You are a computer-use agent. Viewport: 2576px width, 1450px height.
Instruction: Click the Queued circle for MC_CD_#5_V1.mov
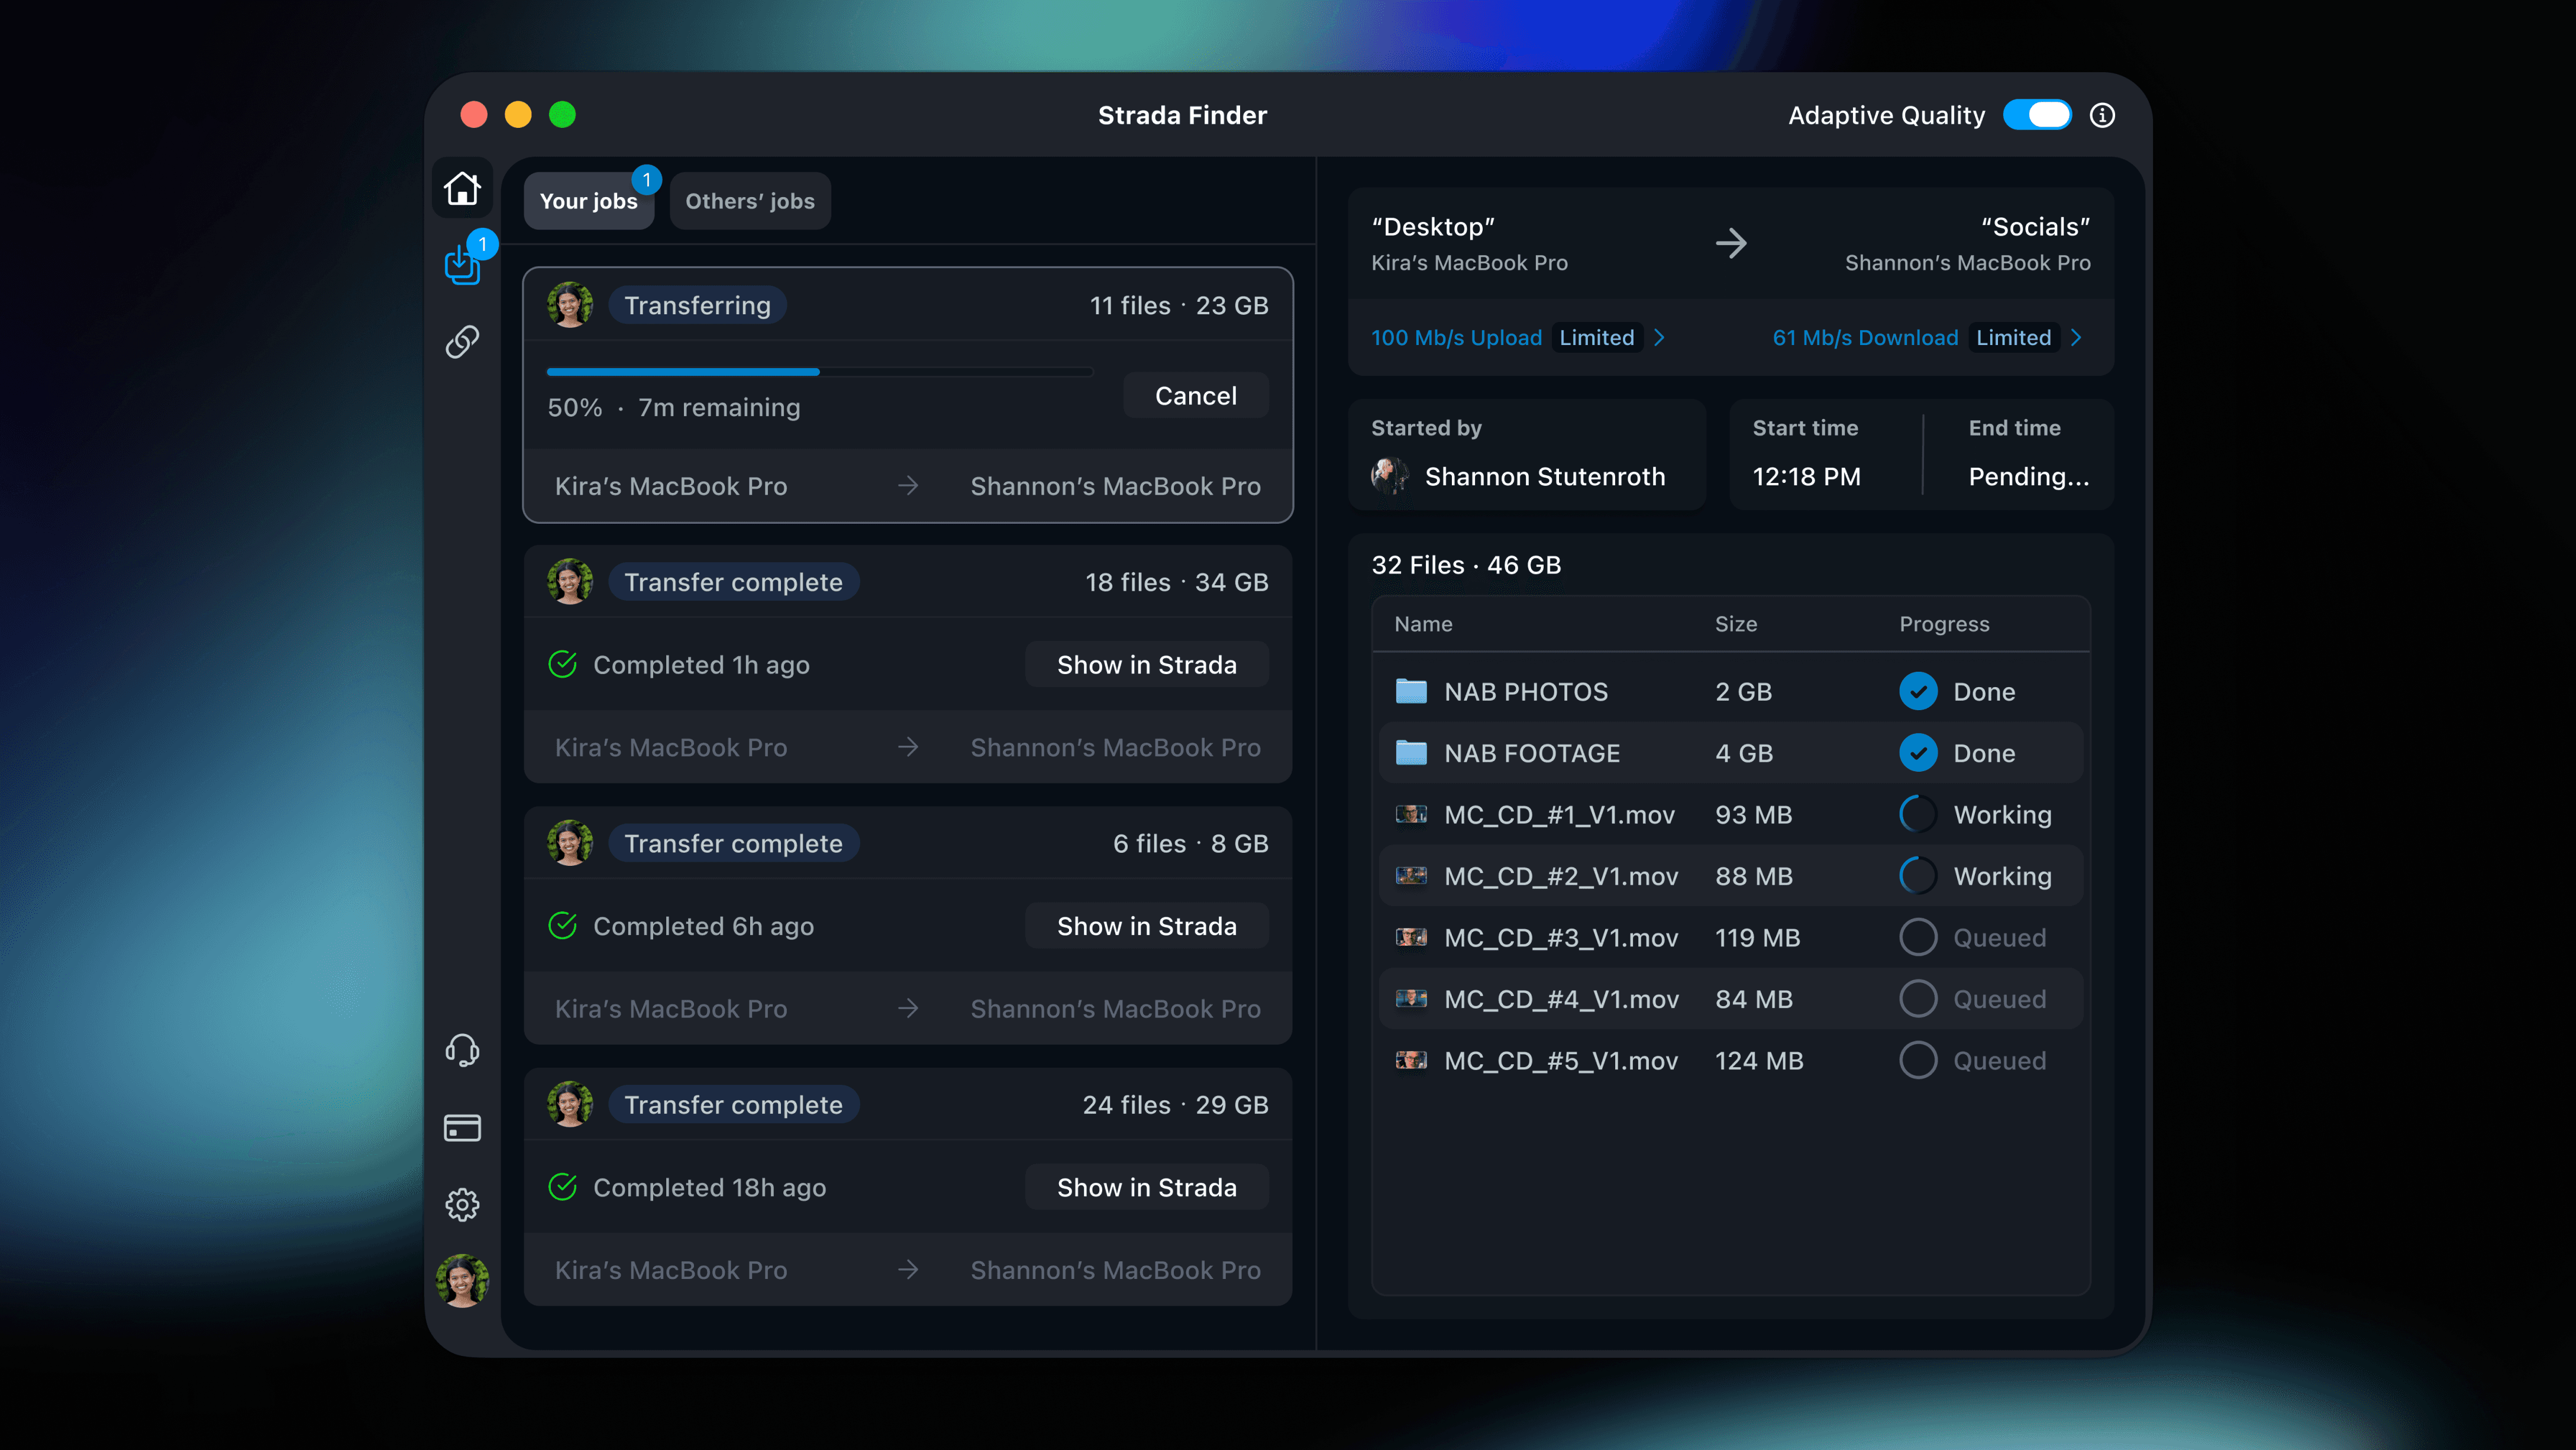[x=1918, y=1060]
